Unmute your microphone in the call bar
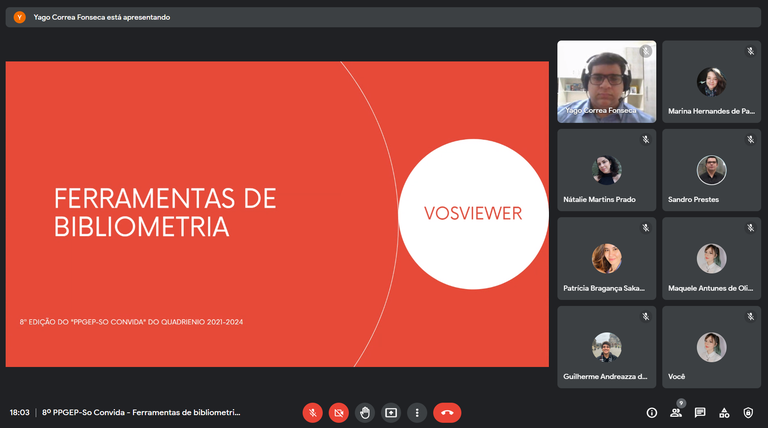The height and width of the screenshot is (428, 768). click(312, 413)
